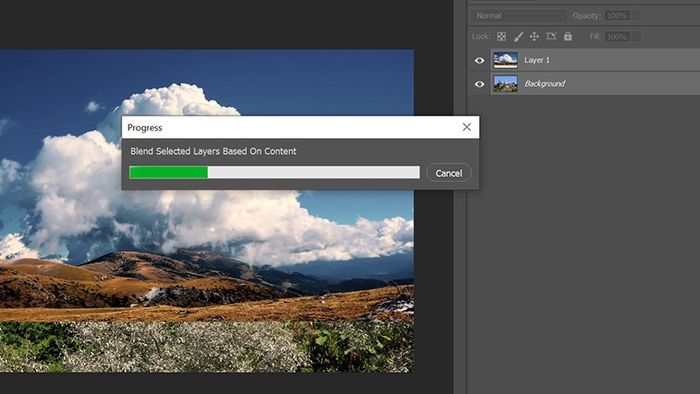
Task: Click the Fill 100% value field
Action: pyautogui.click(x=618, y=37)
